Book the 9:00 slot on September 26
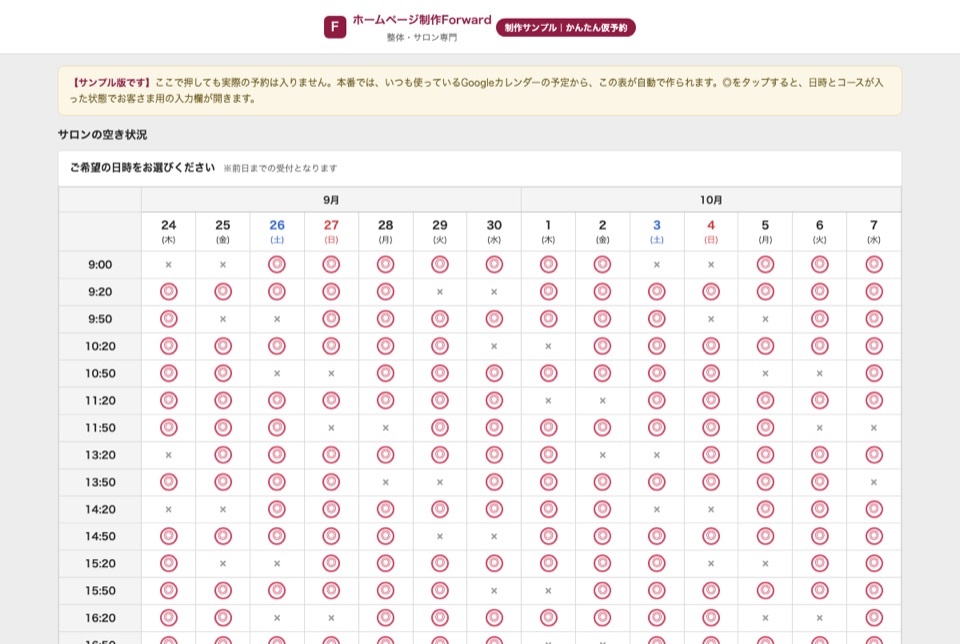Viewport: 960px width, 644px height. [277, 264]
